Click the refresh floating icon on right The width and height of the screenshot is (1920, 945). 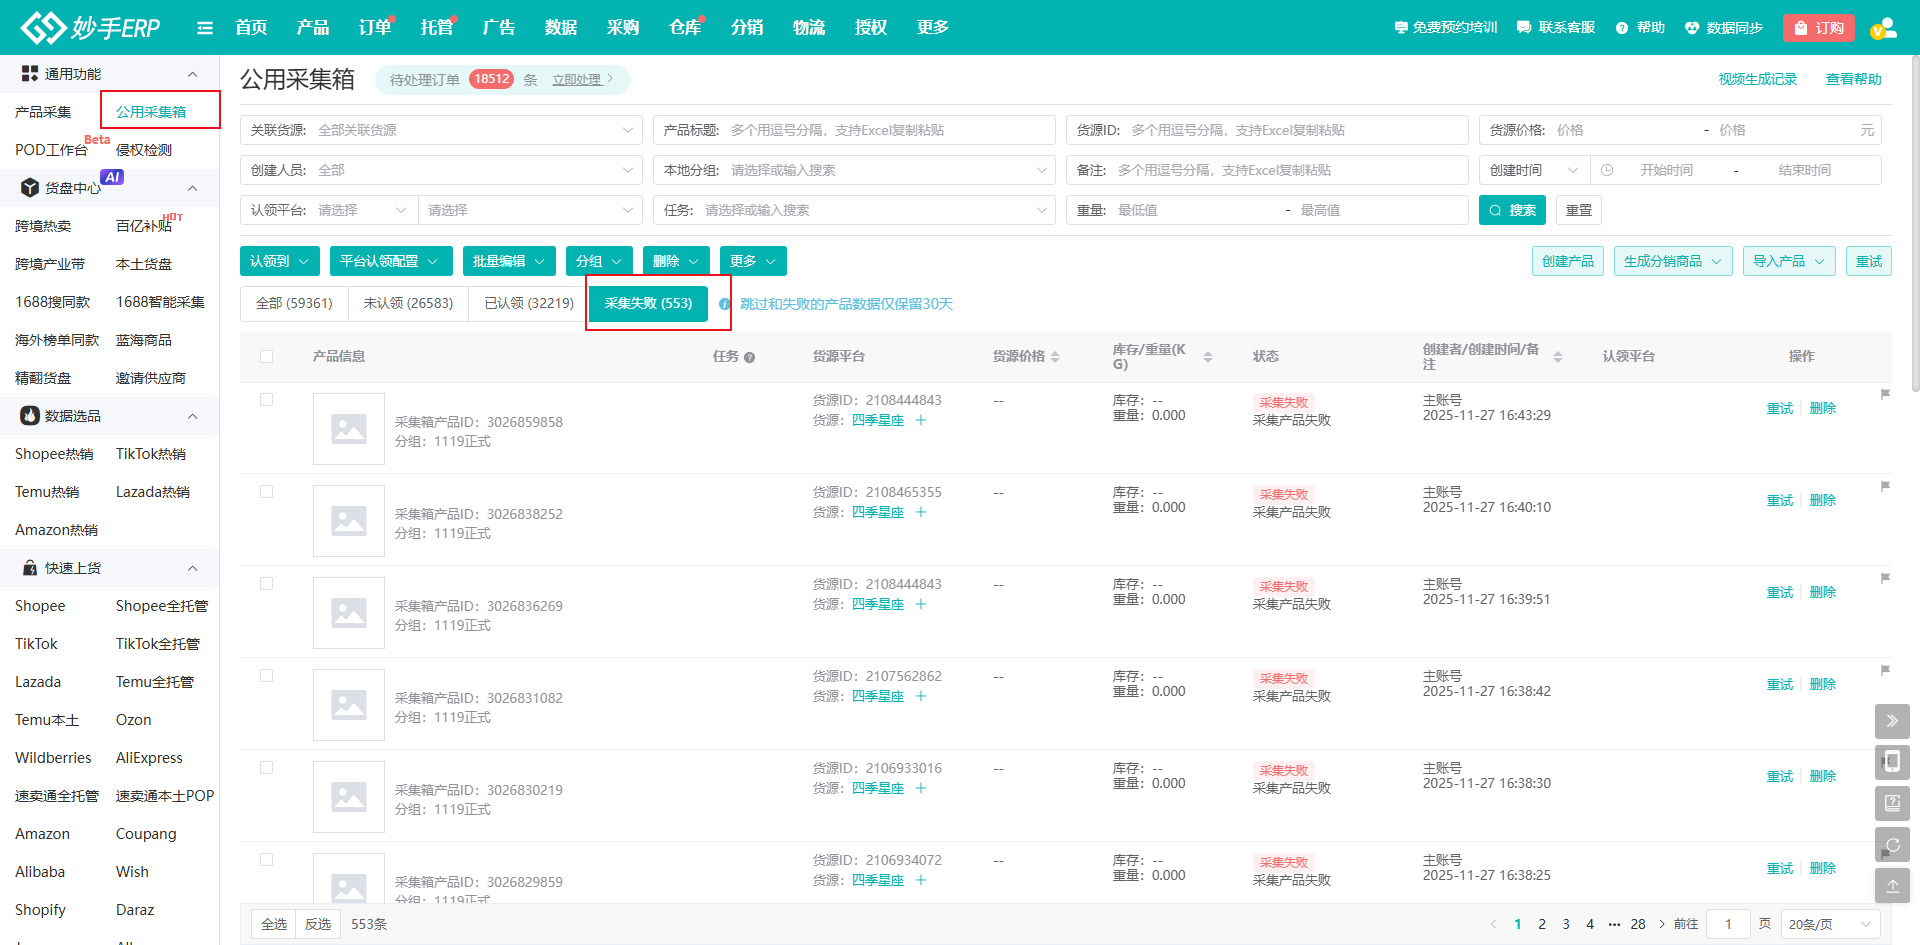coord(1892,845)
